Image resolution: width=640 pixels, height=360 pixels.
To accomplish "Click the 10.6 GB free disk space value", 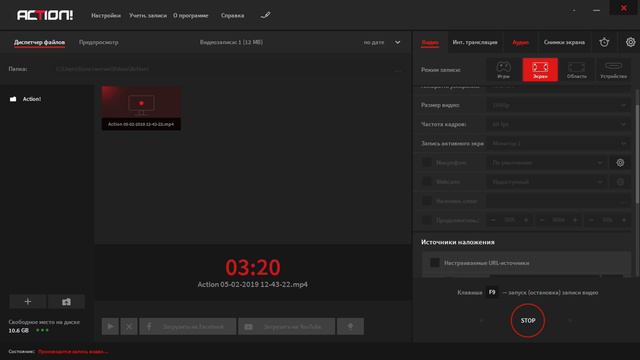I will click(x=19, y=330).
